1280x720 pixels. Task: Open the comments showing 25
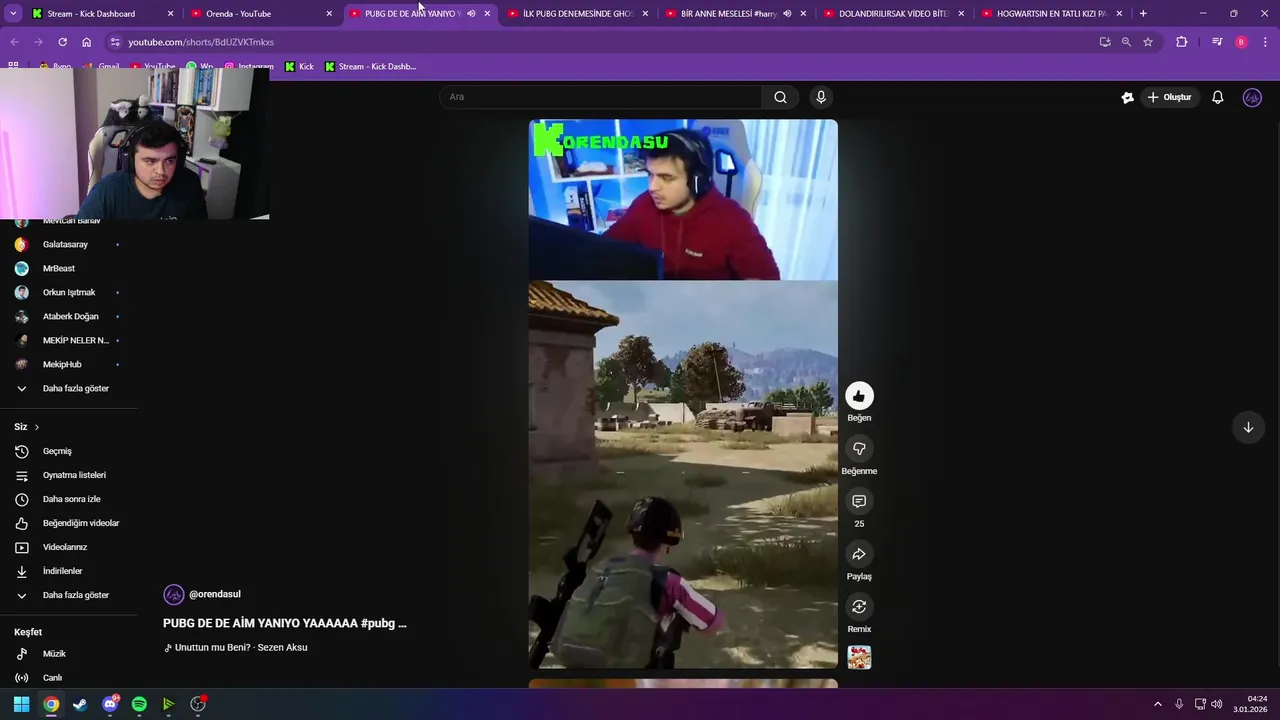859,501
